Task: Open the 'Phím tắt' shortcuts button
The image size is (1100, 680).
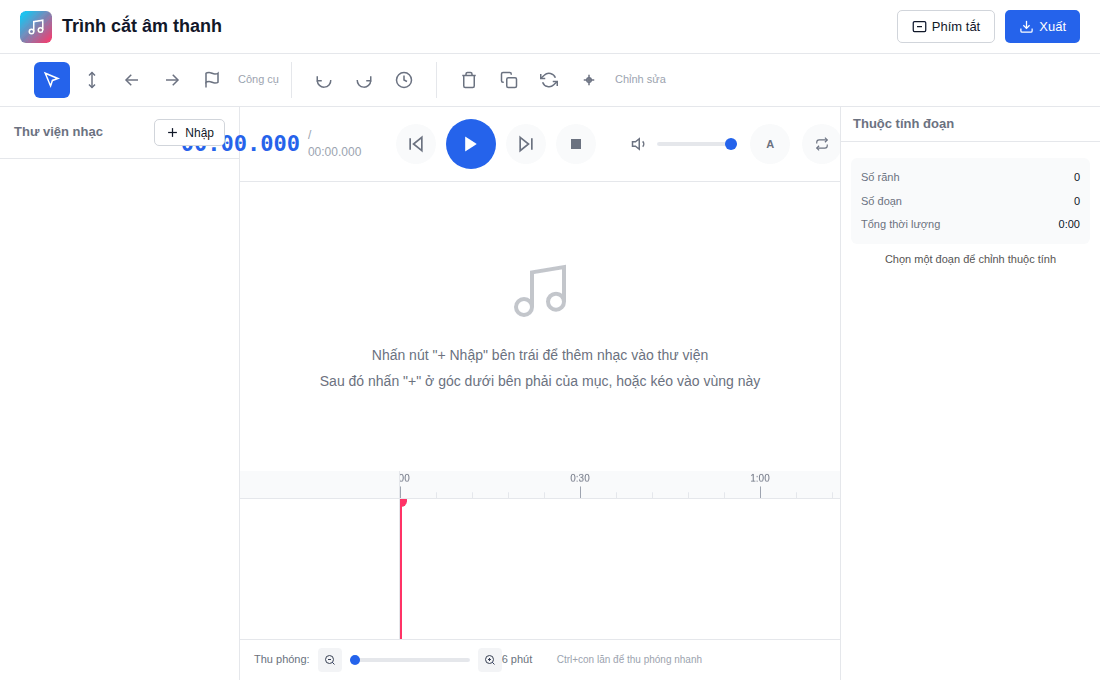Action: pyautogui.click(x=946, y=27)
